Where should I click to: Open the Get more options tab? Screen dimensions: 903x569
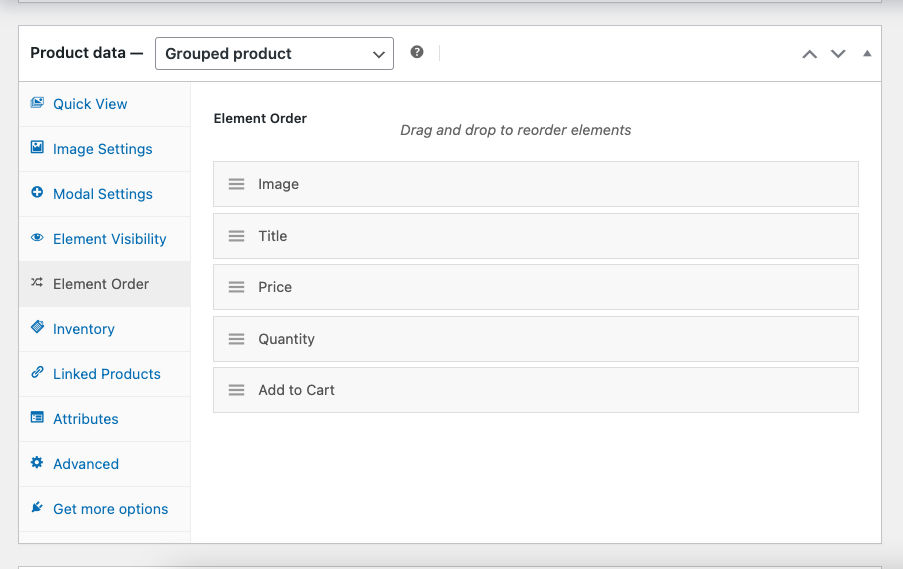pyautogui.click(x=110, y=509)
